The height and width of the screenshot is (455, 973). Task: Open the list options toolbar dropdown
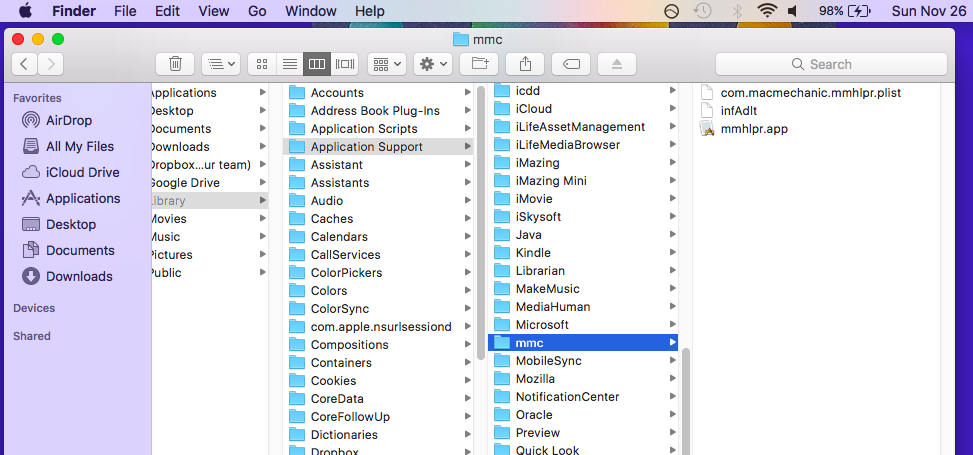(221, 64)
